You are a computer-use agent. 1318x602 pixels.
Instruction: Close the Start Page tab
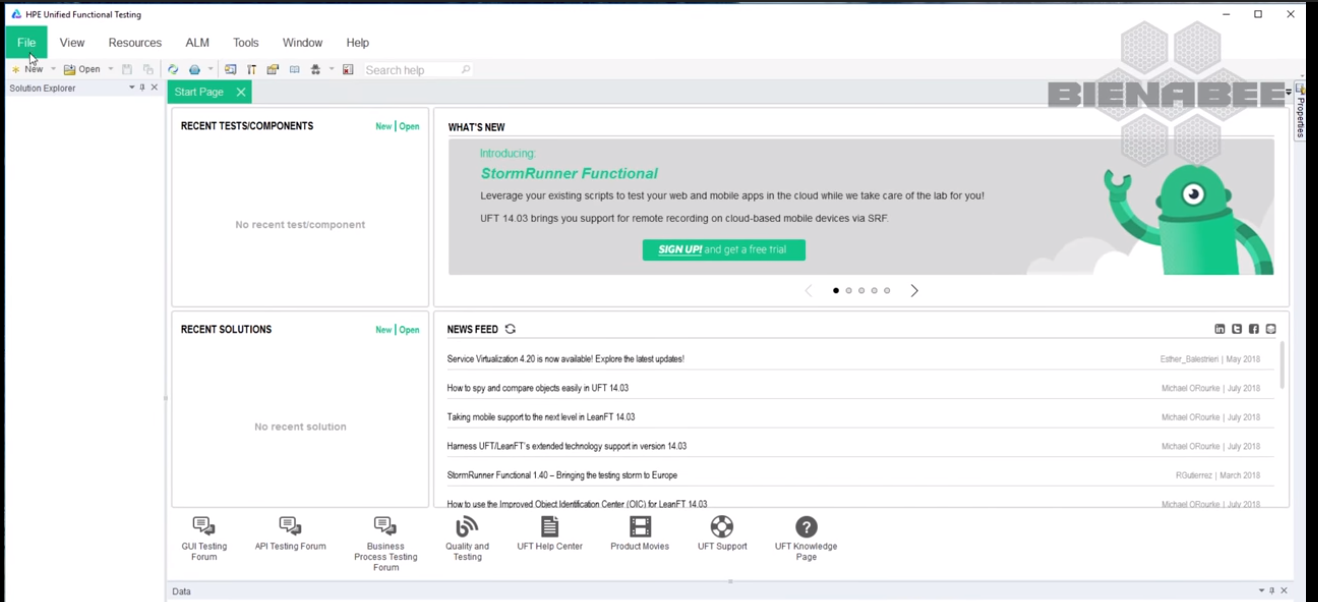[241, 92]
